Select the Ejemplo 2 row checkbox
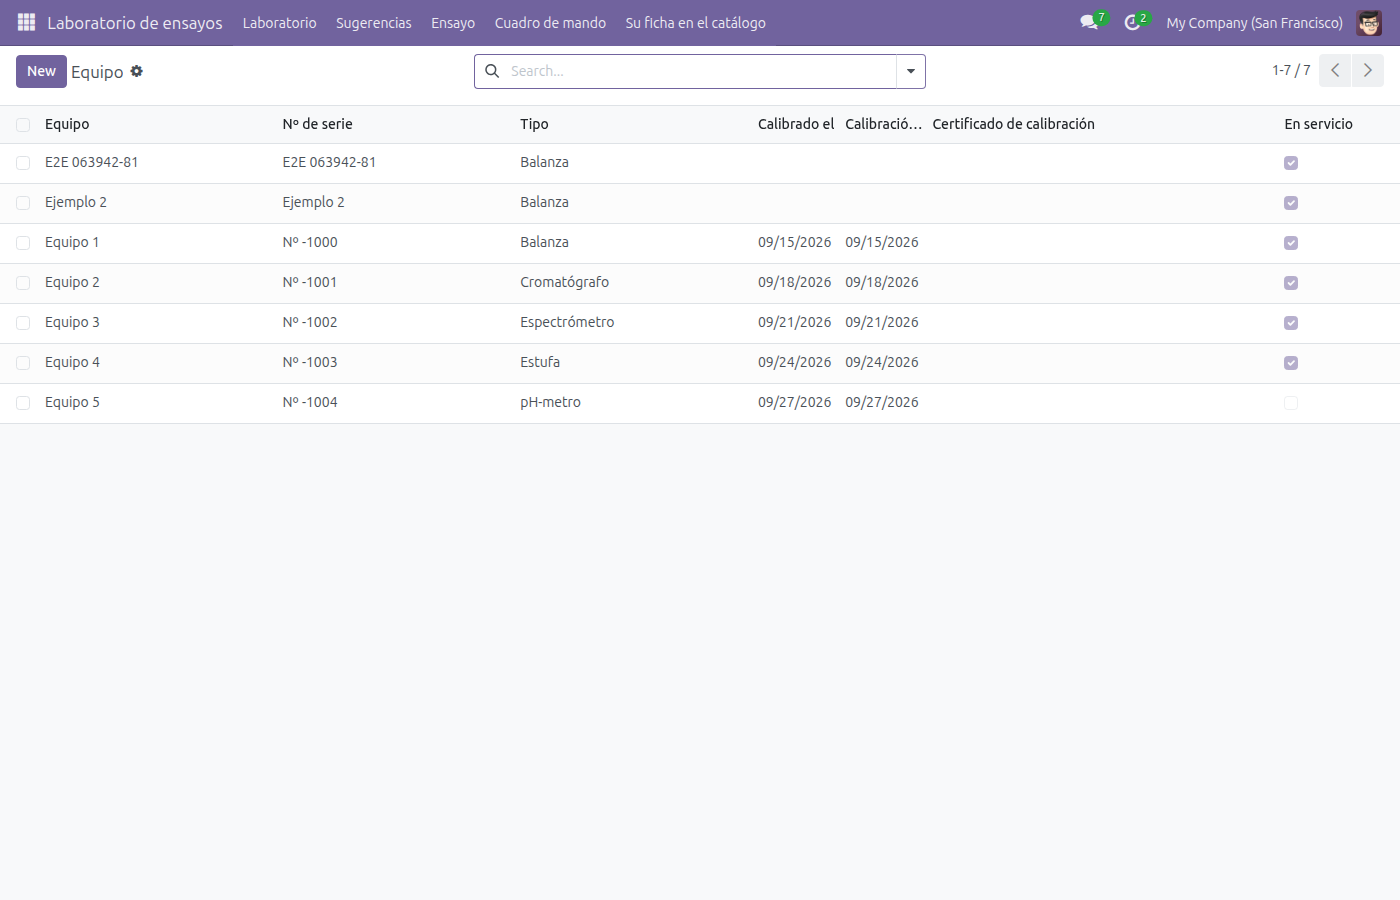 click(x=23, y=203)
